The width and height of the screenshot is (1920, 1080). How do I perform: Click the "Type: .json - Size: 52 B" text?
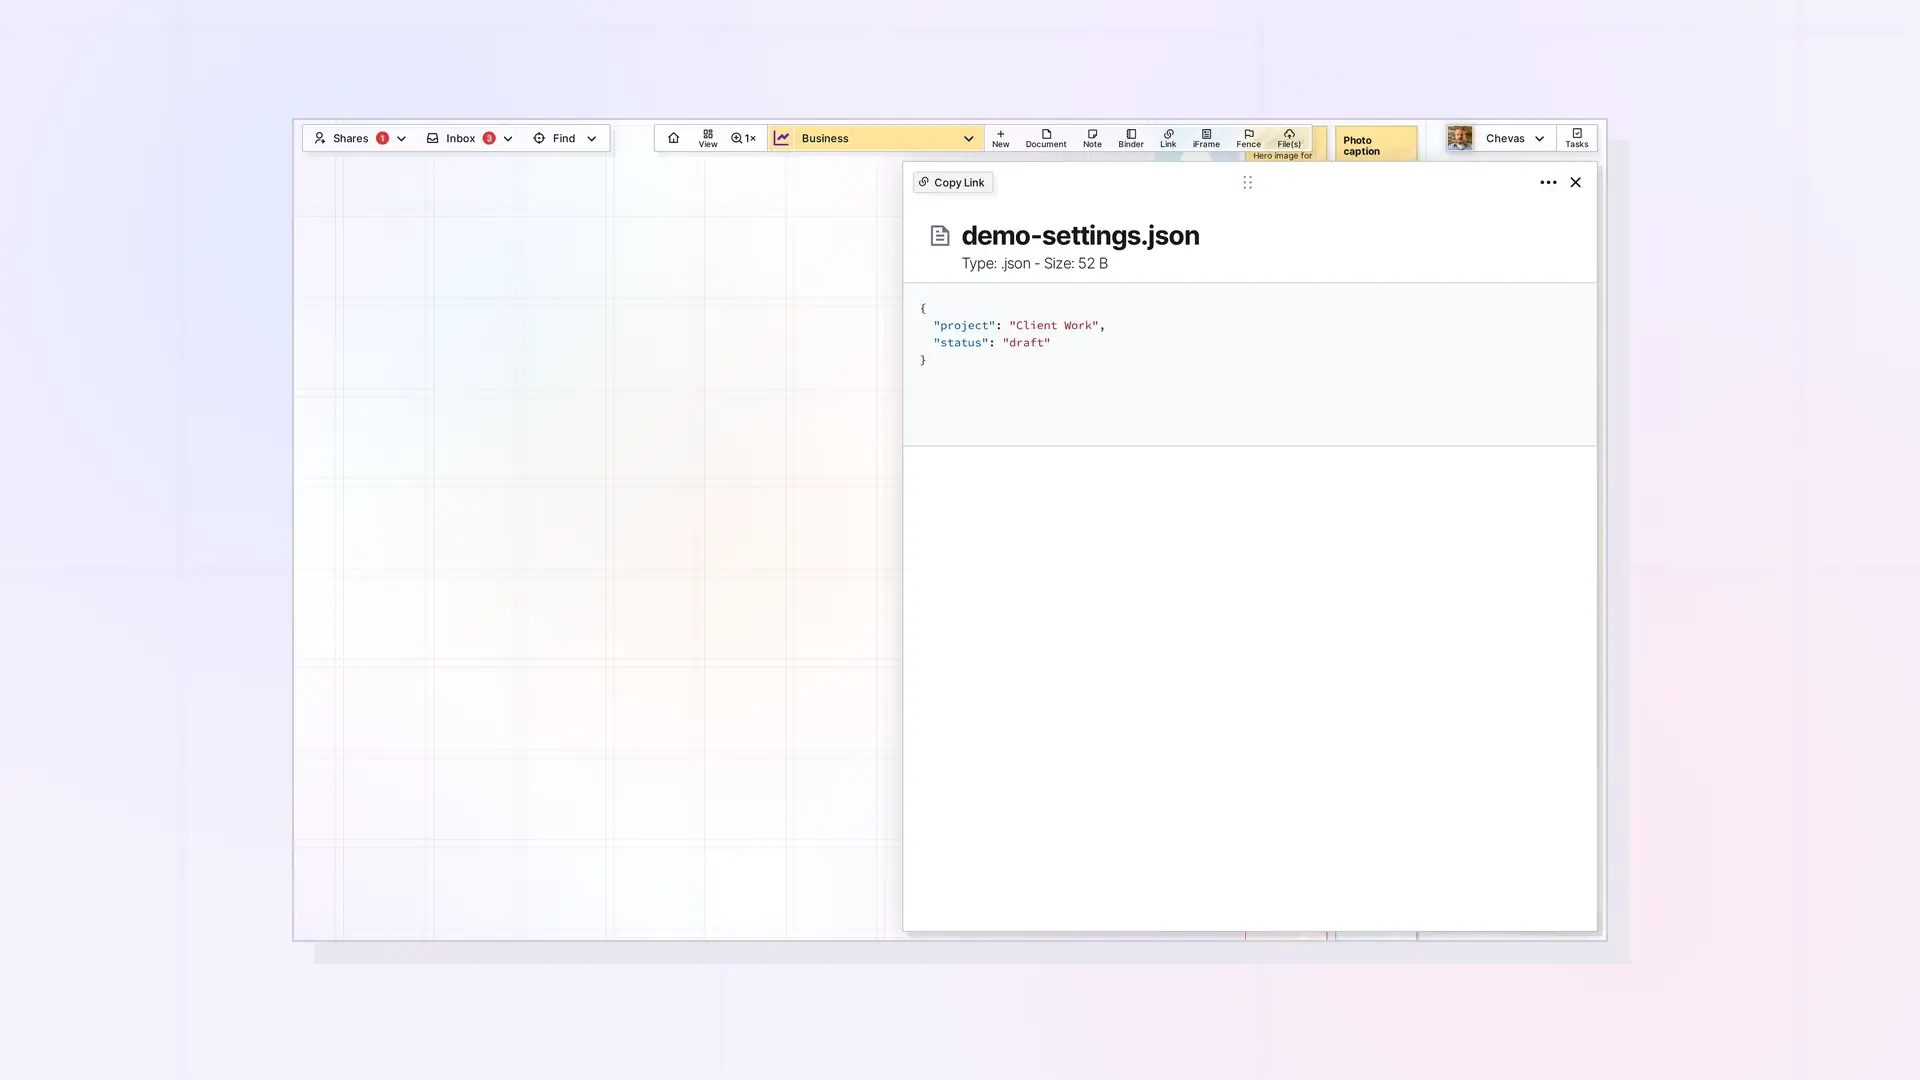(1034, 263)
